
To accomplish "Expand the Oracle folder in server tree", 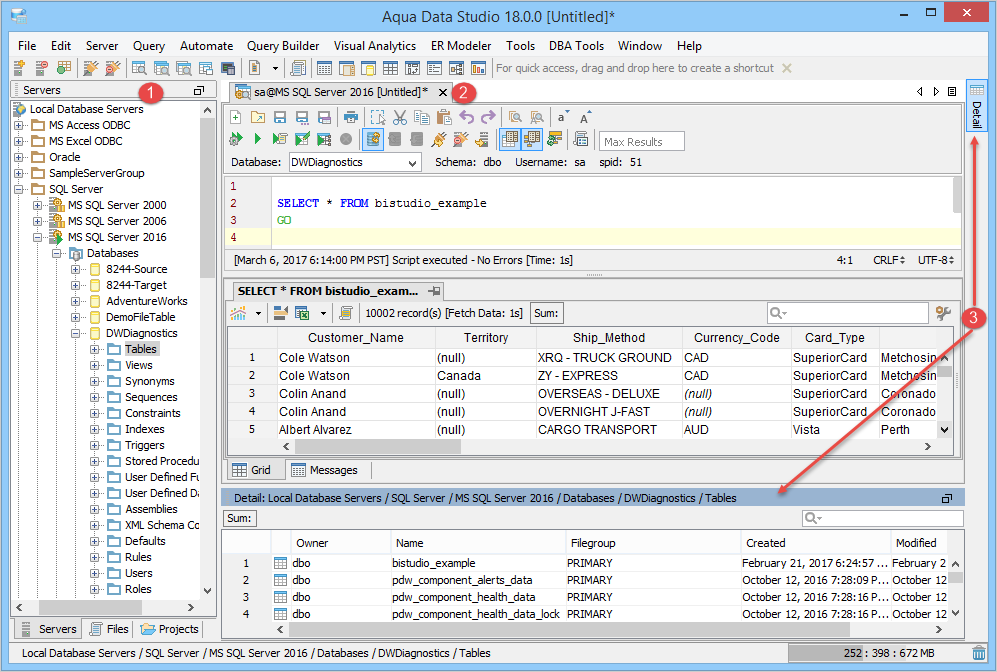I will coord(19,157).
